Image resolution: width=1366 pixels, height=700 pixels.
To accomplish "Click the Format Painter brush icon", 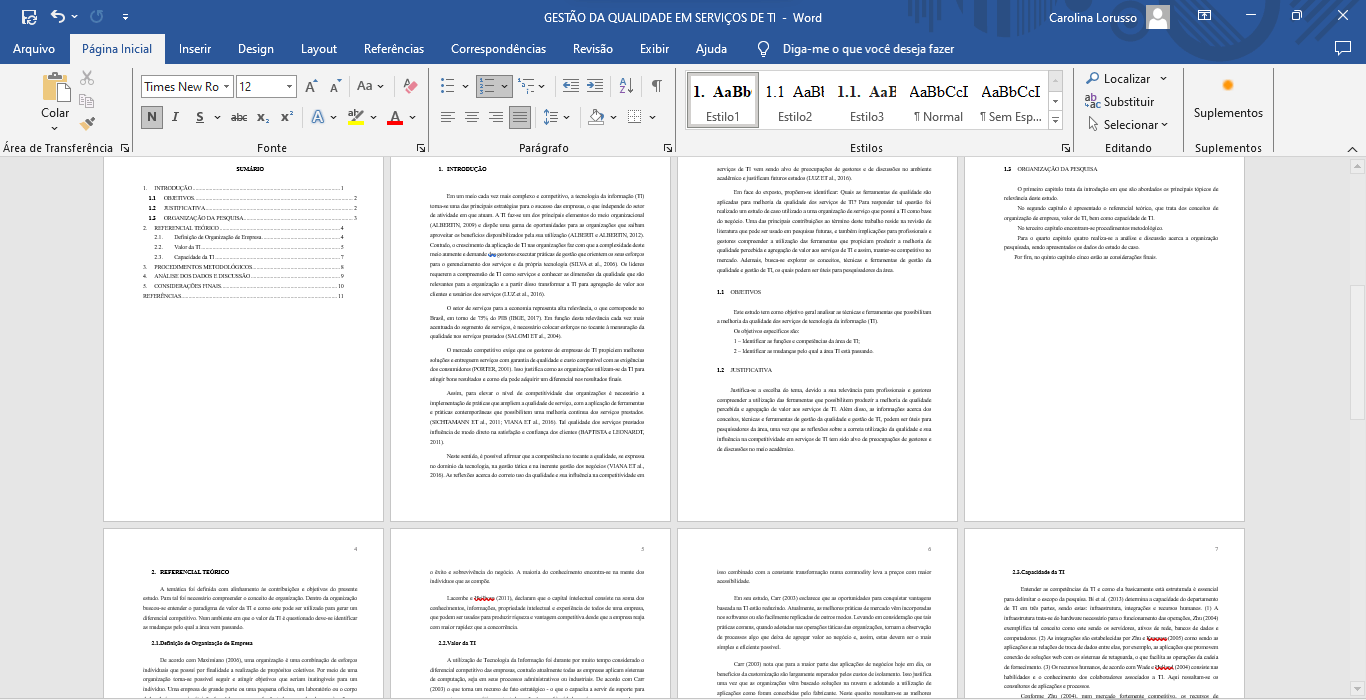I will 87,123.
